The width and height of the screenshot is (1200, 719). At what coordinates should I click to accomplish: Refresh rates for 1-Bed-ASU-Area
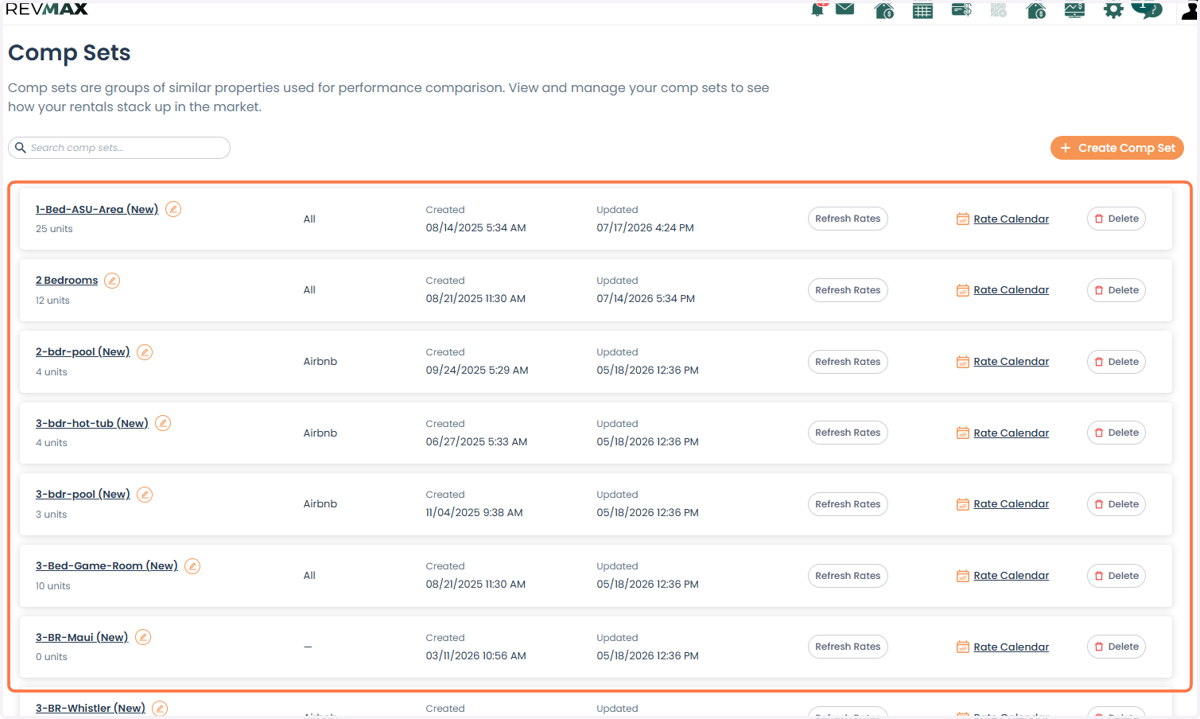pos(848,219)
